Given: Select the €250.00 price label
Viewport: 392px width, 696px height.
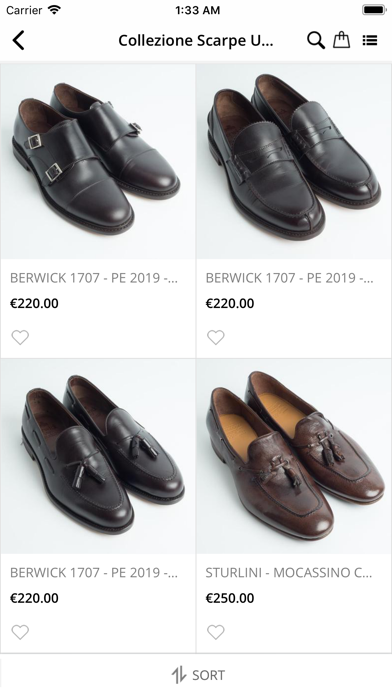Looking at the screenshot, I should pyautogui.click(x=230, y=598).
